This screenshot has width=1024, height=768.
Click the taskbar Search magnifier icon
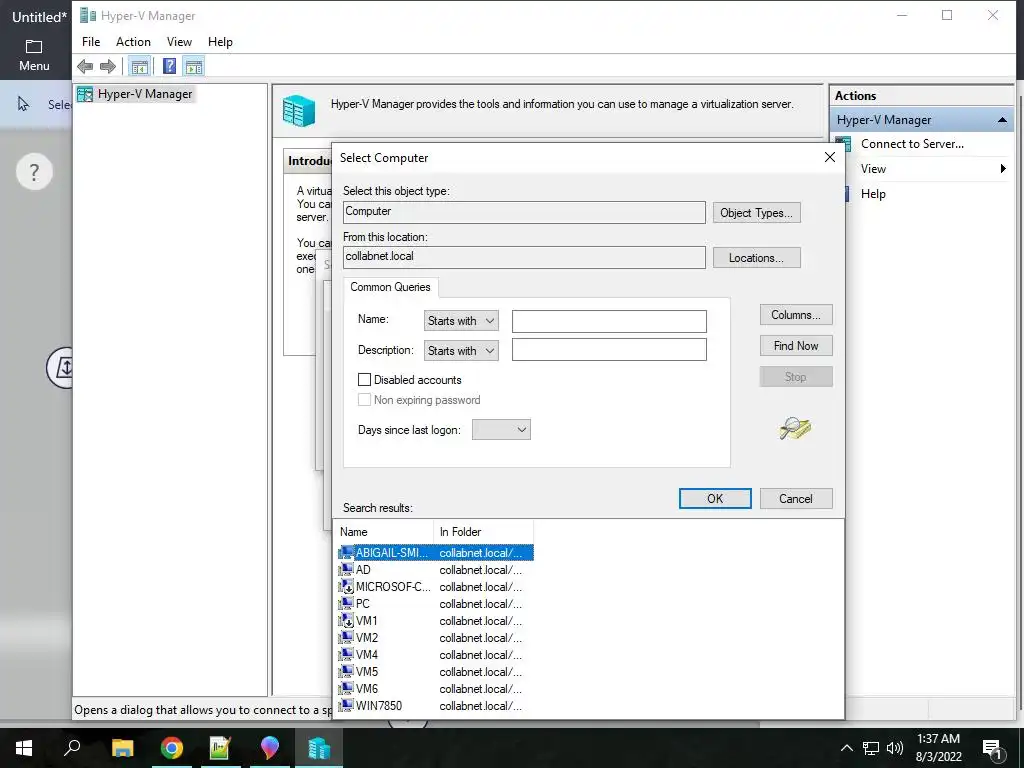point(72,748)
